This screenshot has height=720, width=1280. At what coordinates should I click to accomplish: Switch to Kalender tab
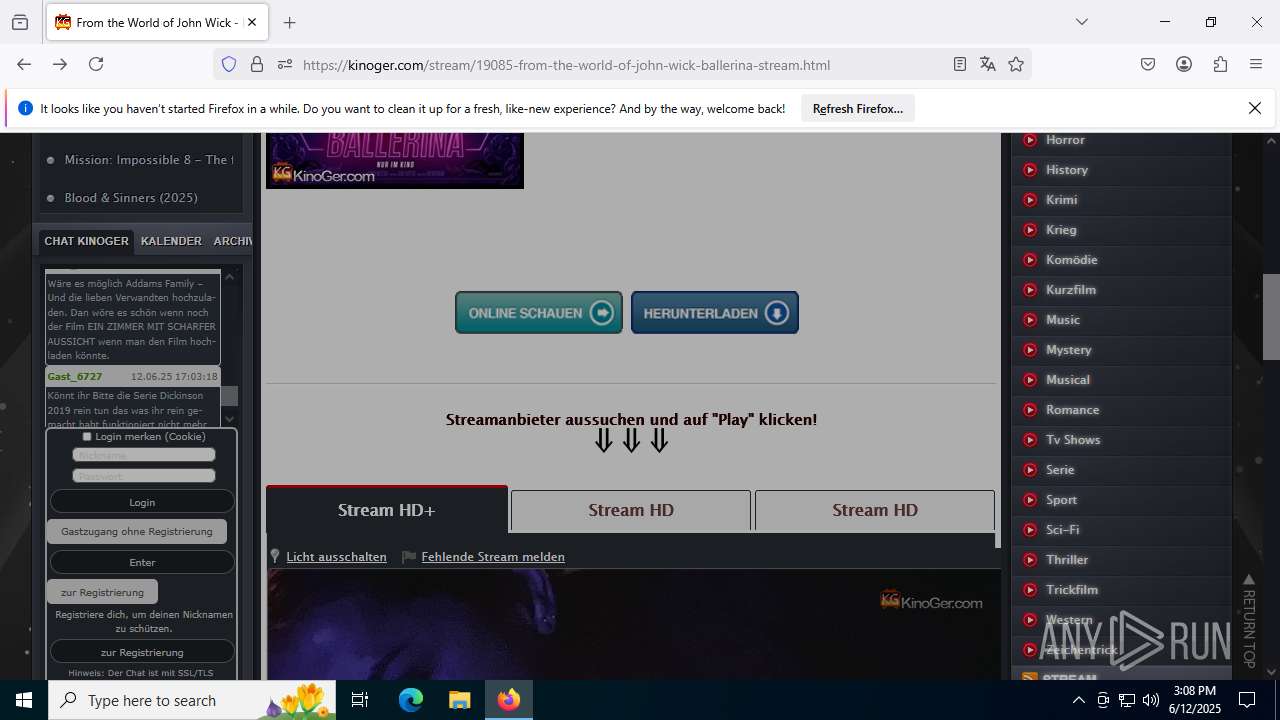pos(171,241)
